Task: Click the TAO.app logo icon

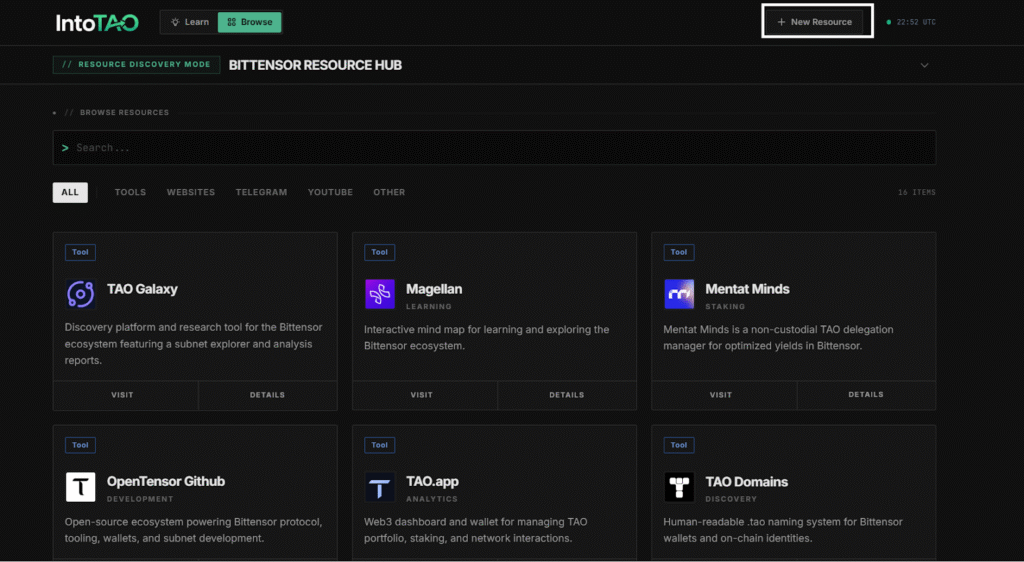Action: [x=380, y=487]
